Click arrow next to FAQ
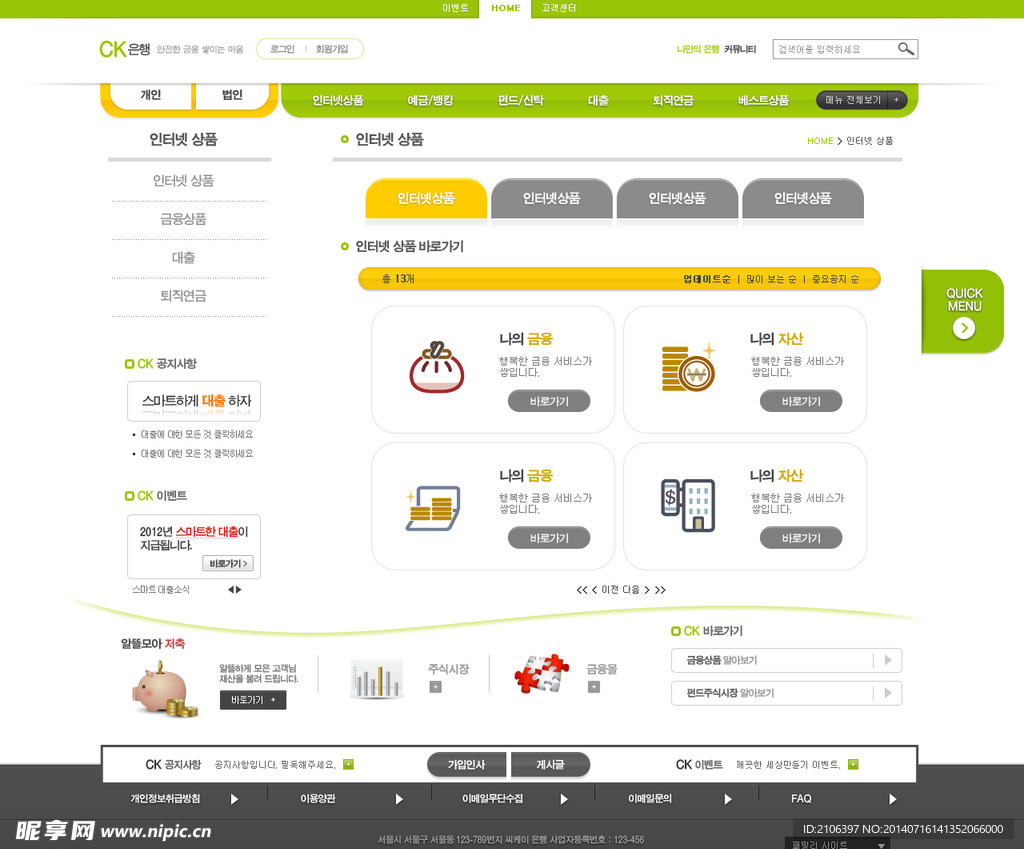The image size is (1024, 849). [x=893, y=799]
